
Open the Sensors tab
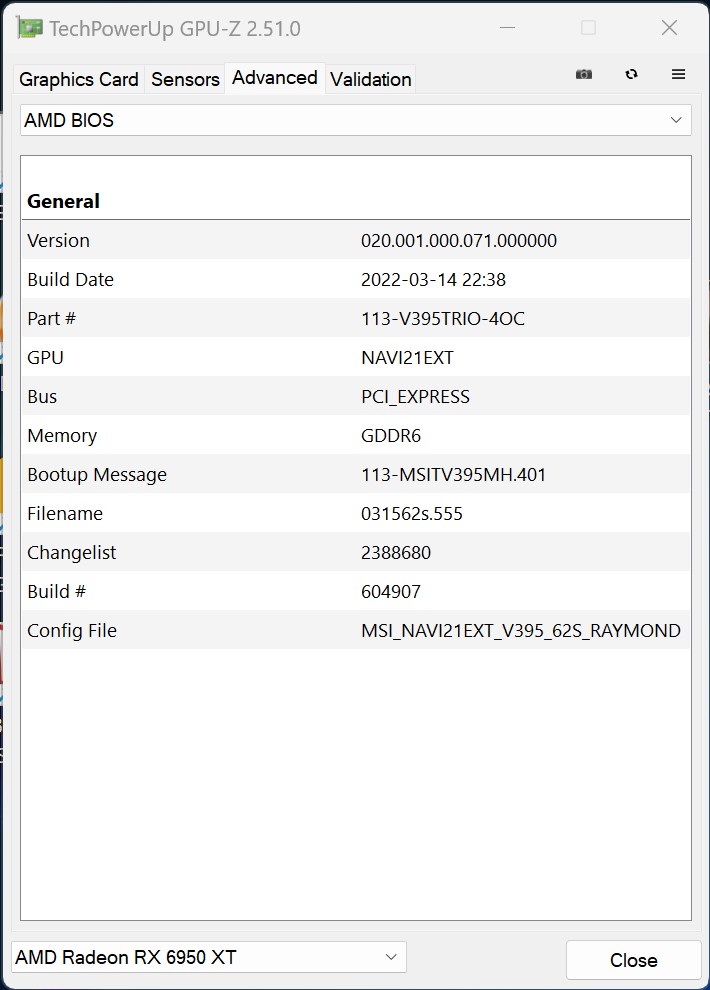click(x=185, y=79)
